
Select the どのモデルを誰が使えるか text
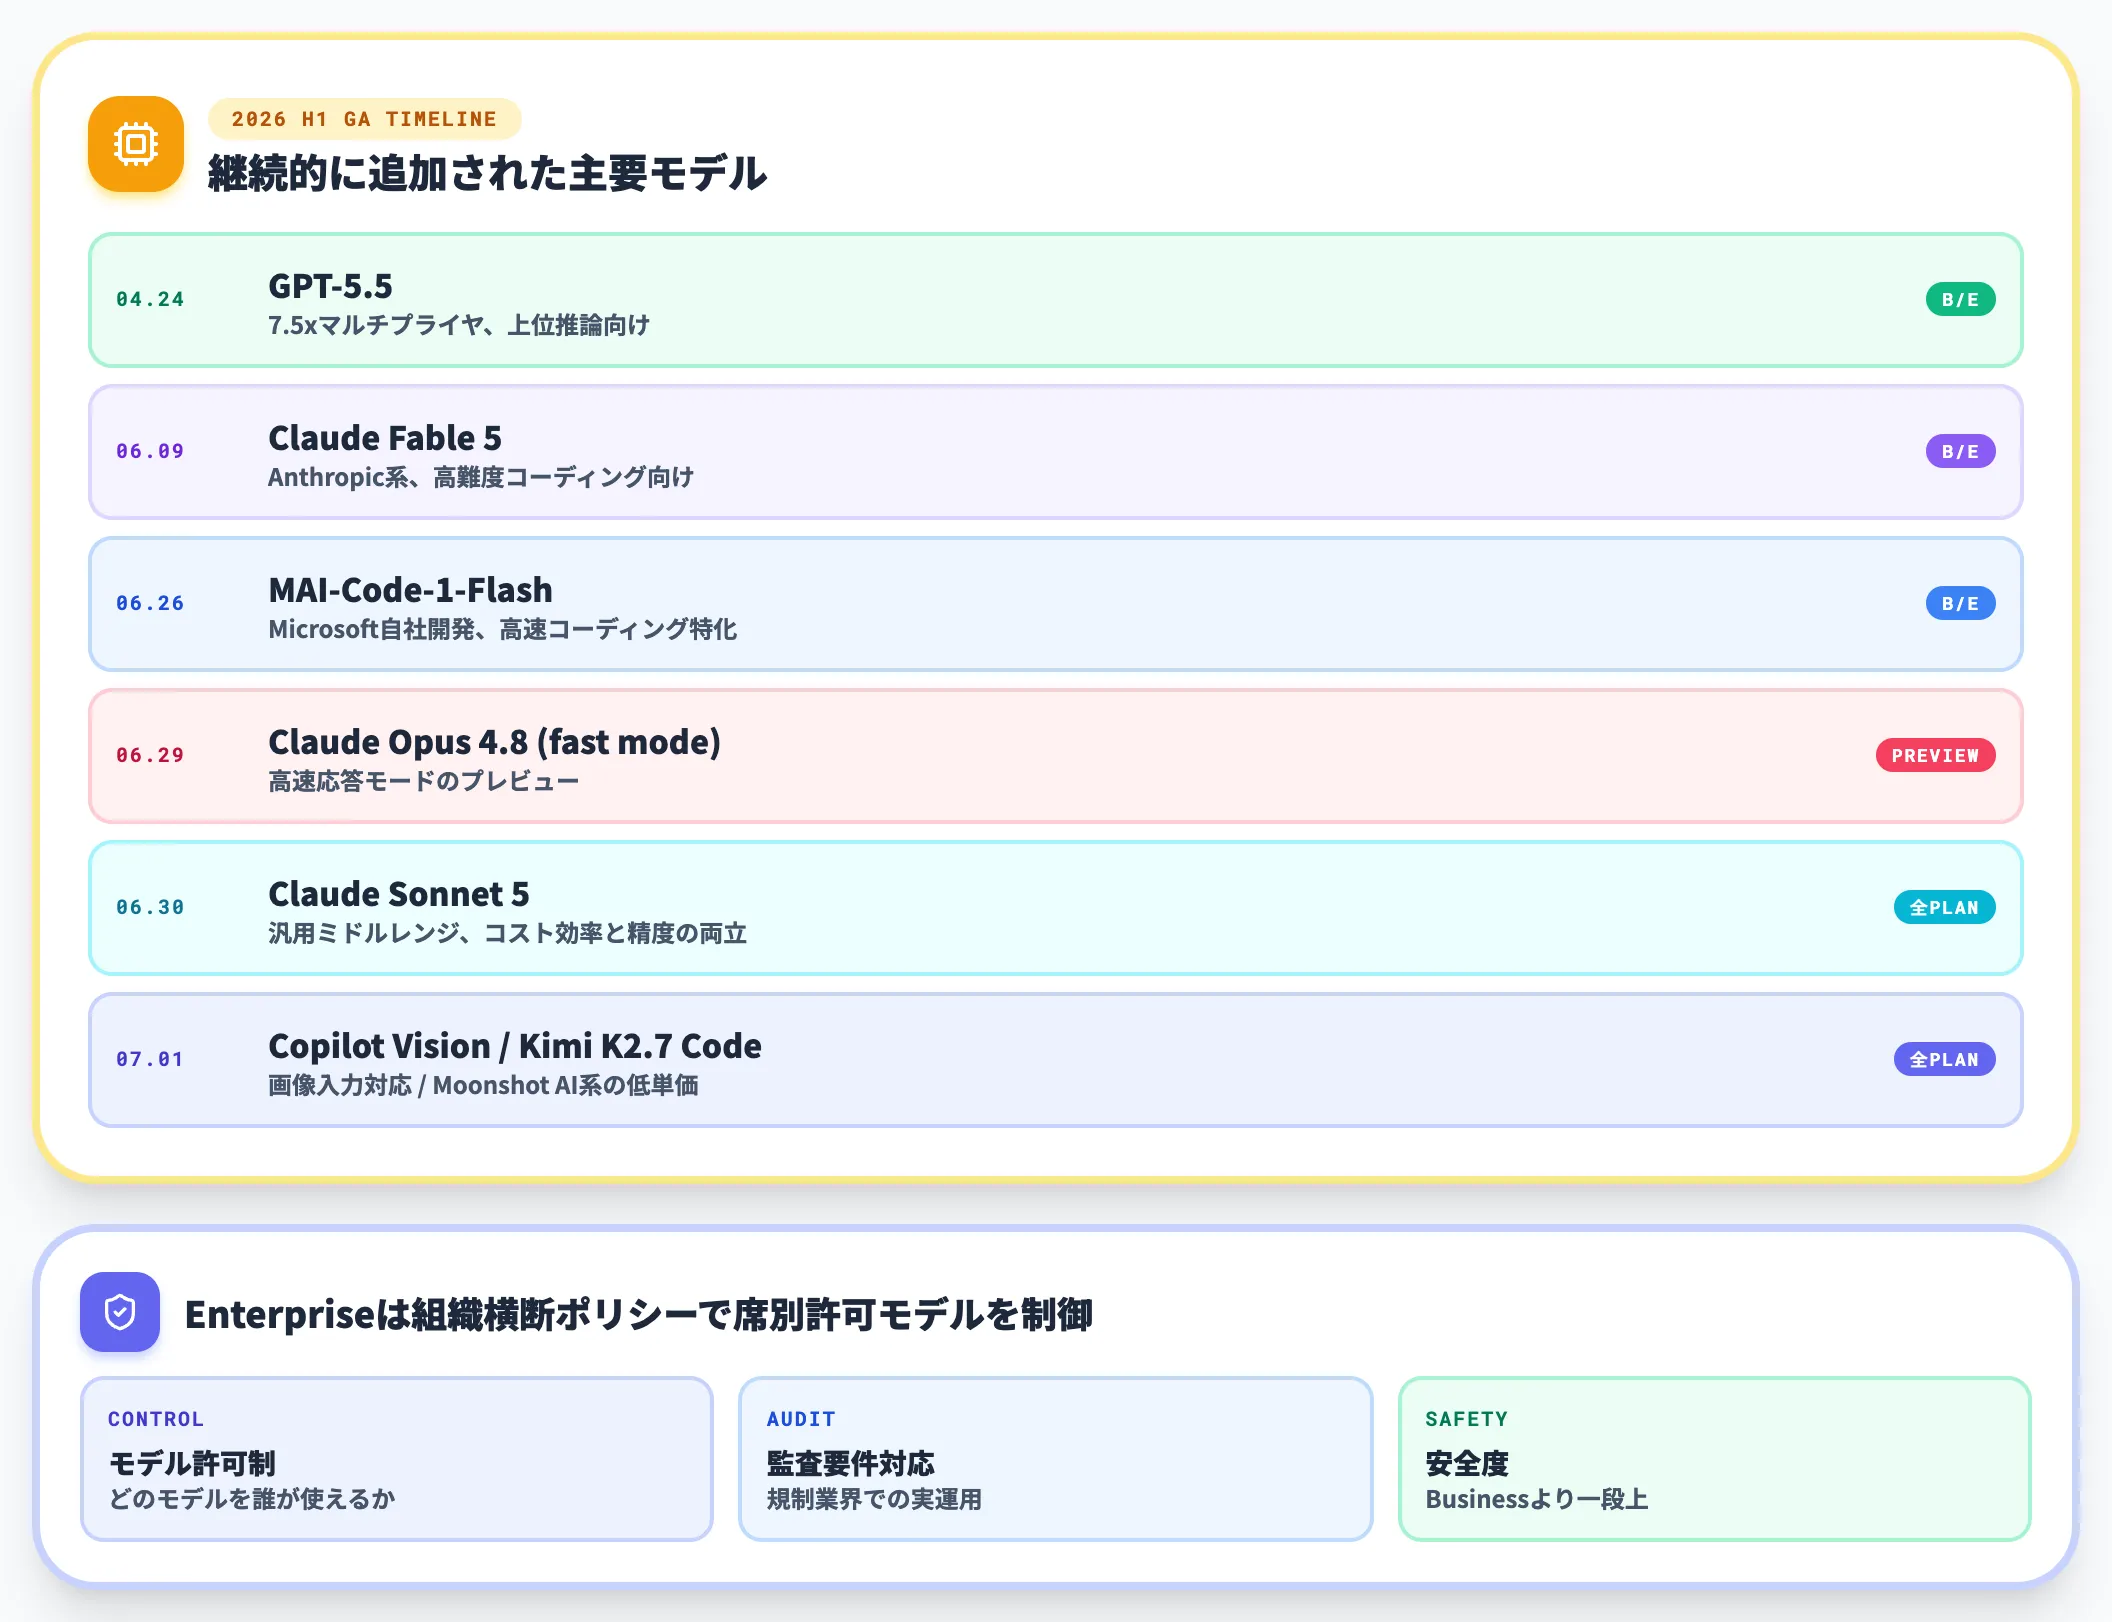(x=252, y=1499)
